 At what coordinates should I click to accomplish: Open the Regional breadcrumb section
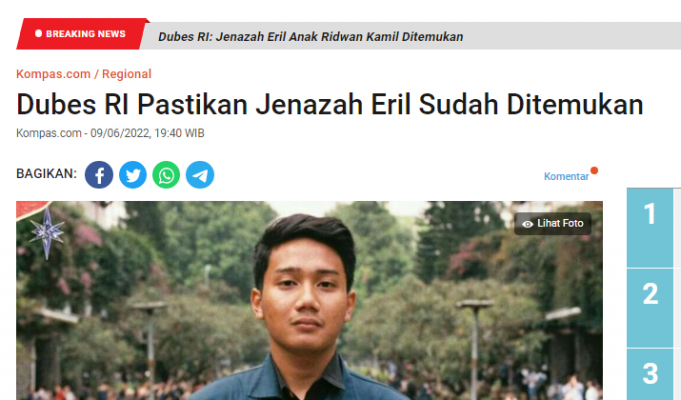[x=126, y=74]
